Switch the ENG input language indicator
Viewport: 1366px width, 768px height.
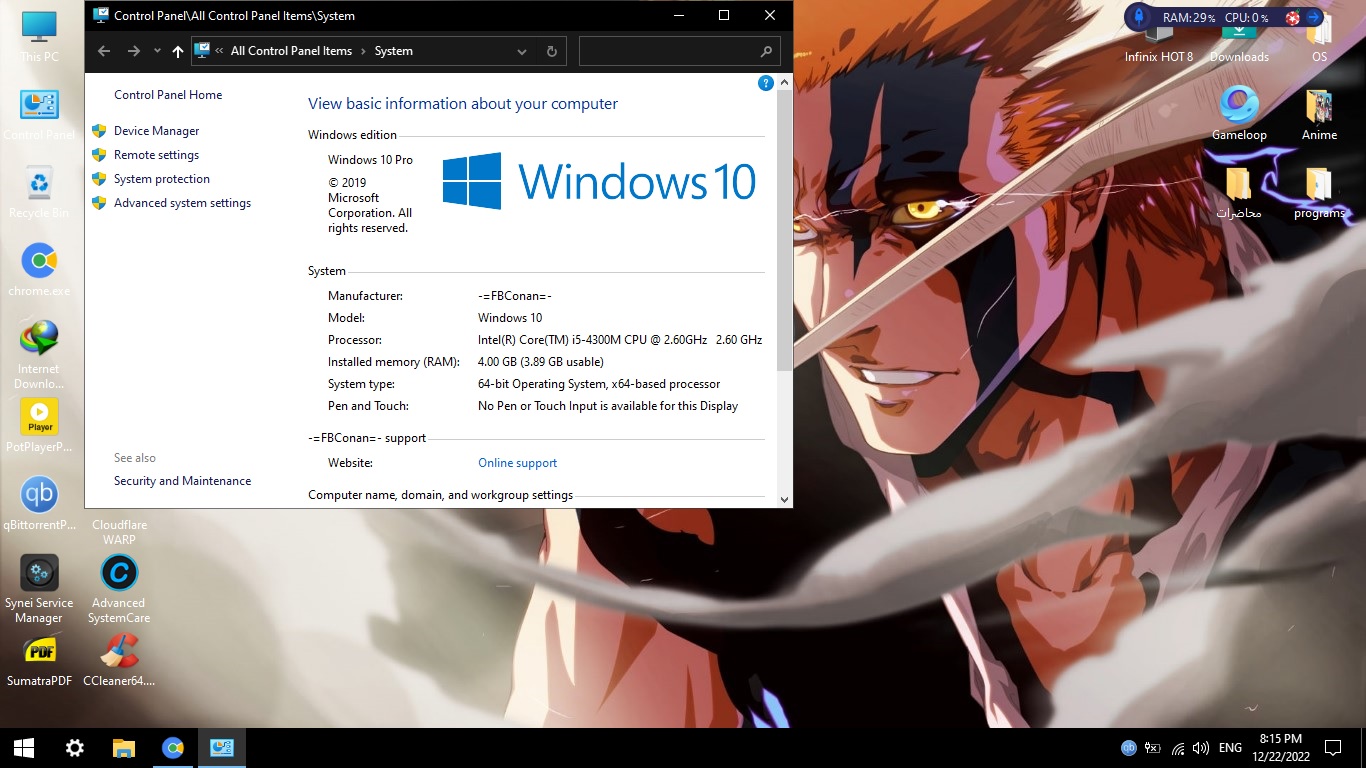tap(1230, 747)
